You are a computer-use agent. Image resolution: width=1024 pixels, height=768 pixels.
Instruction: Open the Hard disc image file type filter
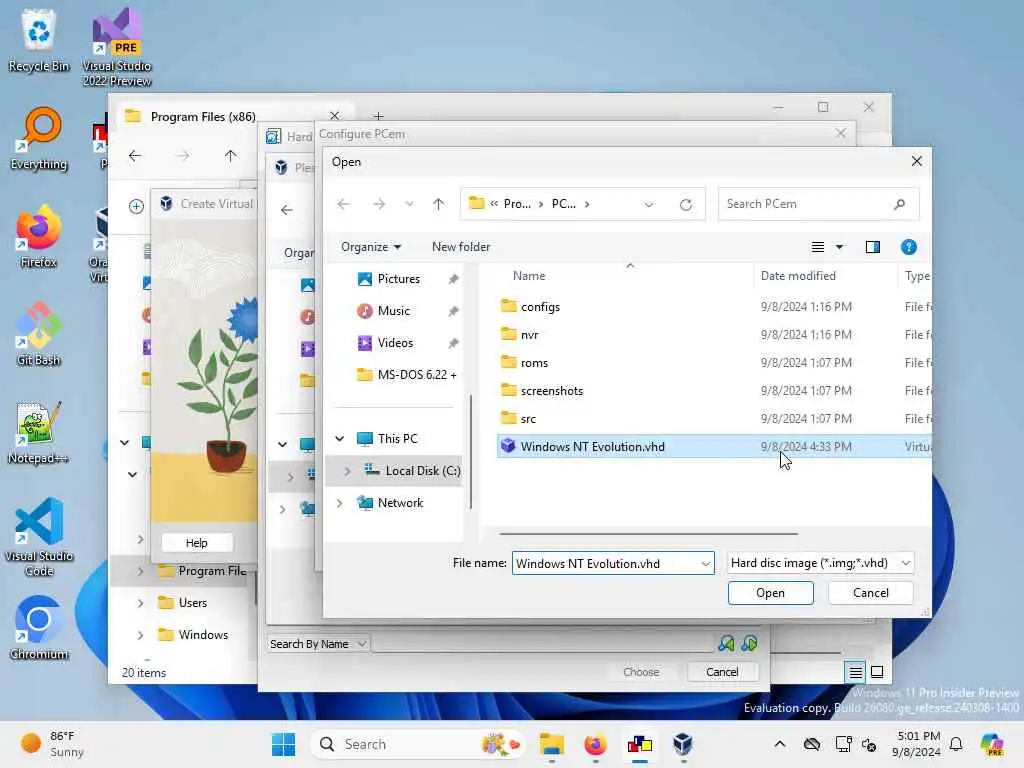(x=820, y=563)
